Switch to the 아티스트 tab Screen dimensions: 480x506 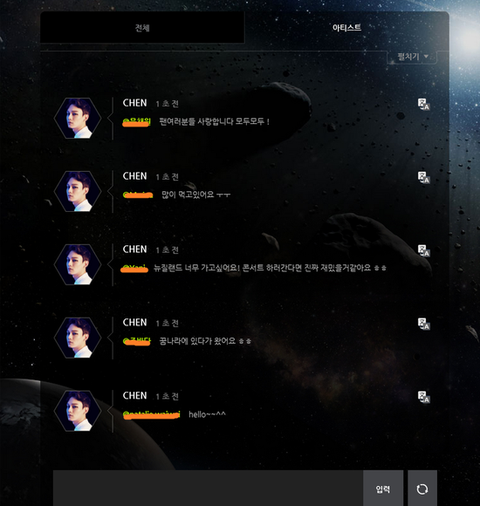[347, 28]
